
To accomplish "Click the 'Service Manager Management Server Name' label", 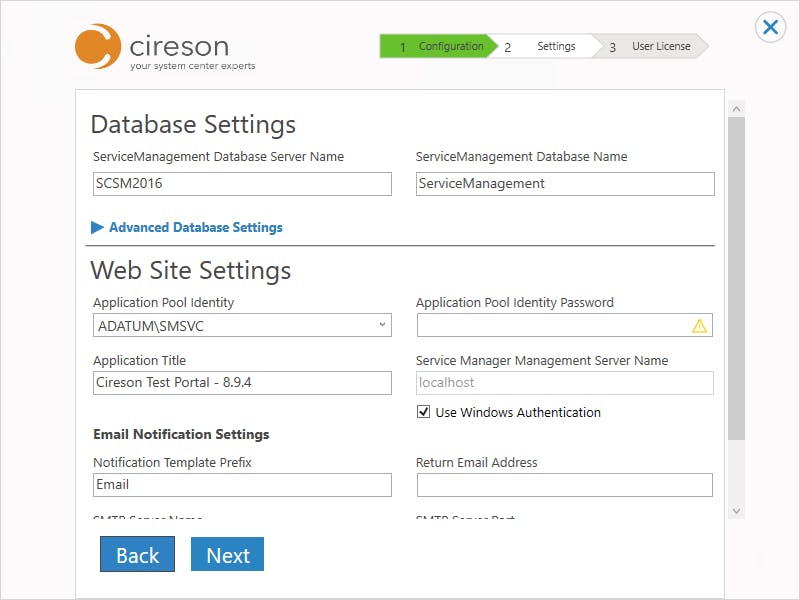I will point(542,361).
